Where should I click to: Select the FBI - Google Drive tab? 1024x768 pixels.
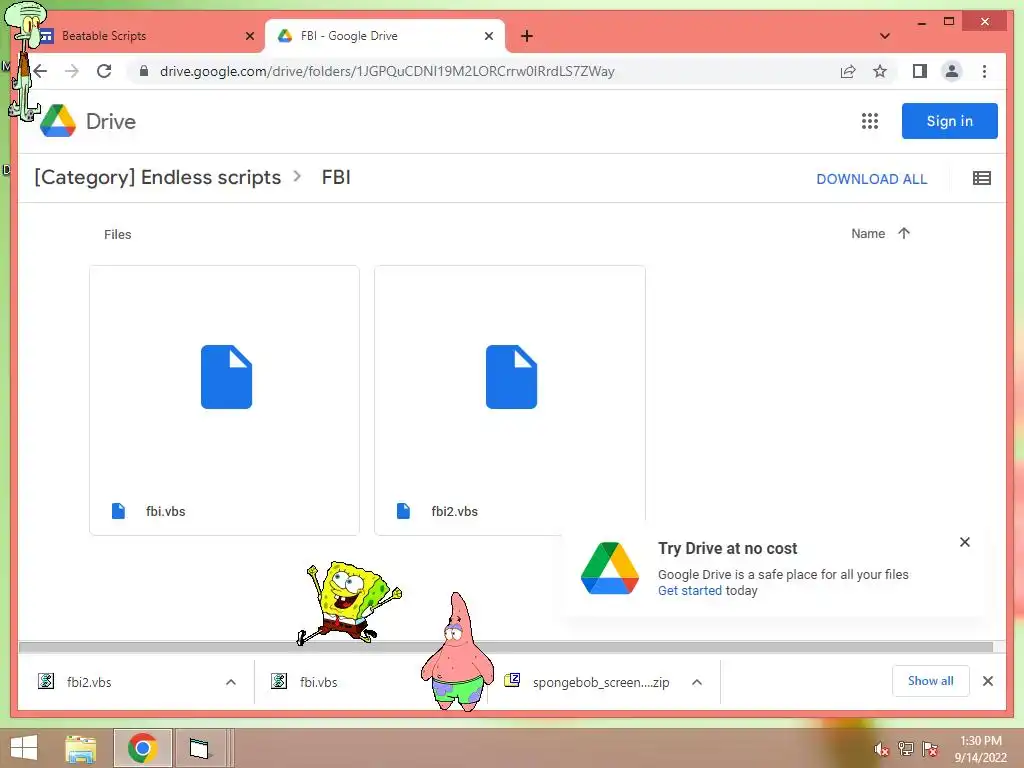[x=385, y=36]
